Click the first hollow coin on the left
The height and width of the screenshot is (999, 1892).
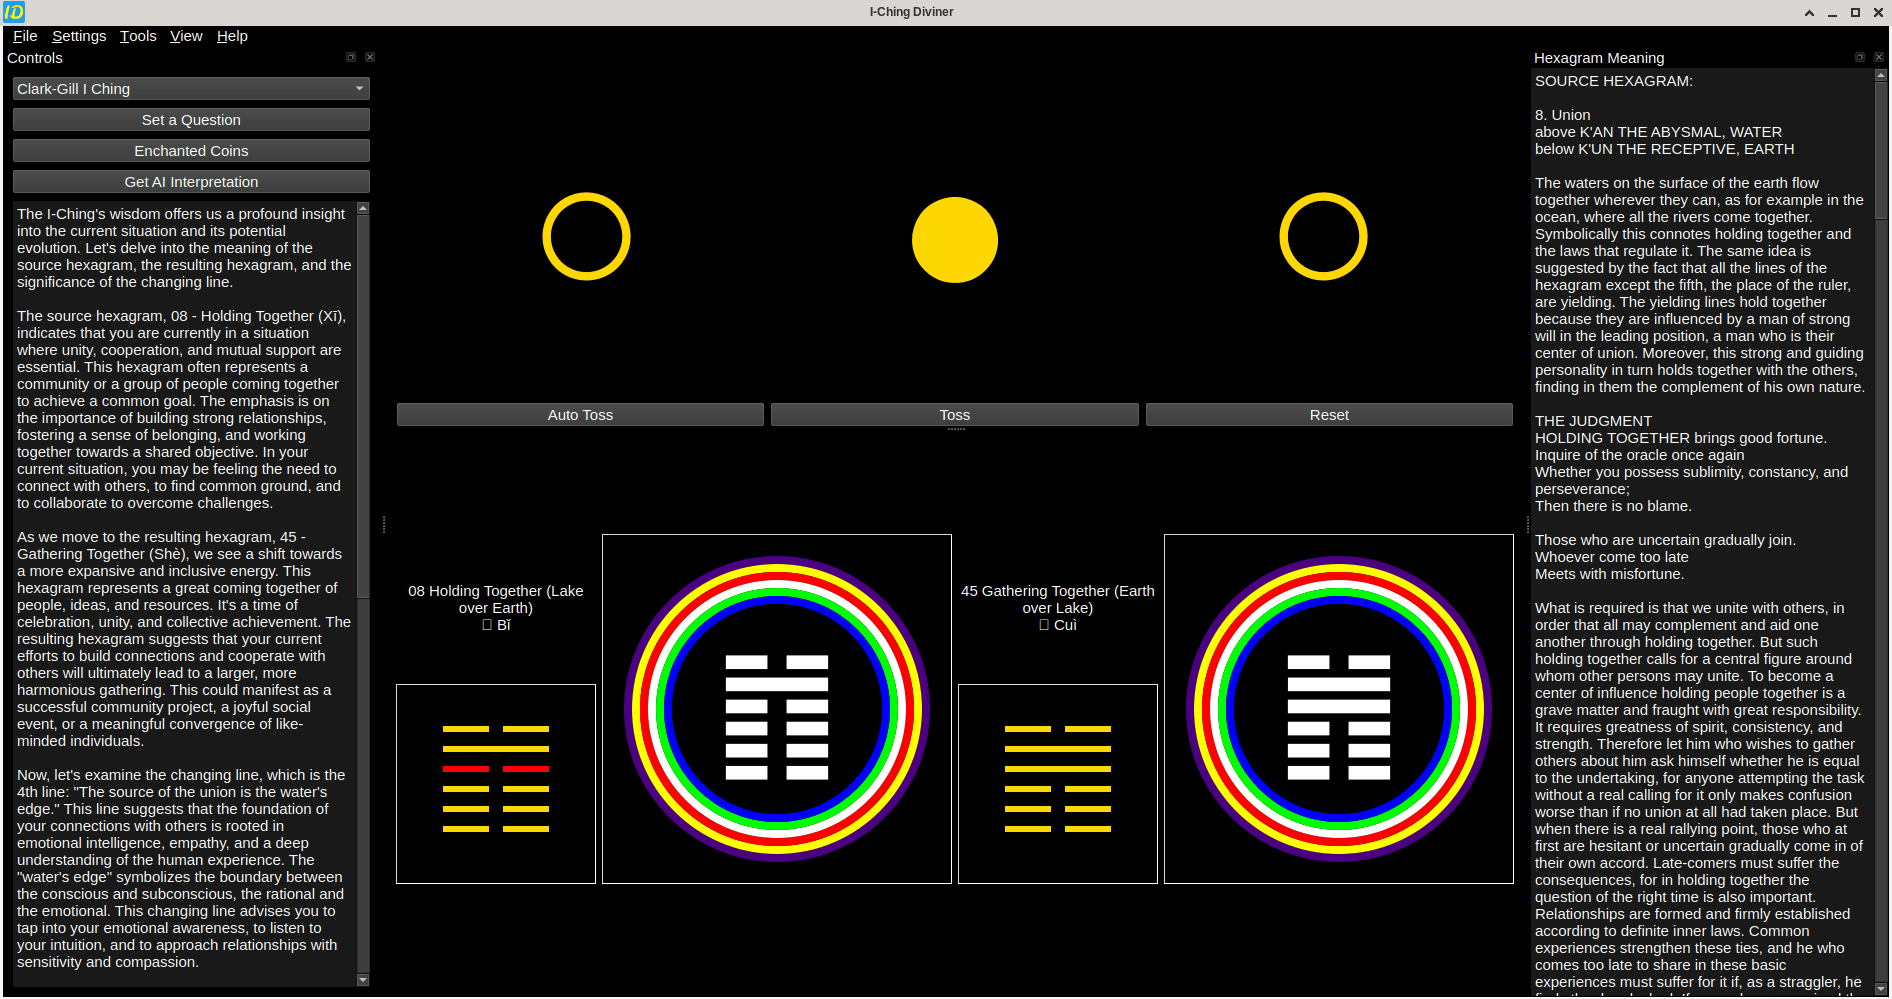(586, 237)
